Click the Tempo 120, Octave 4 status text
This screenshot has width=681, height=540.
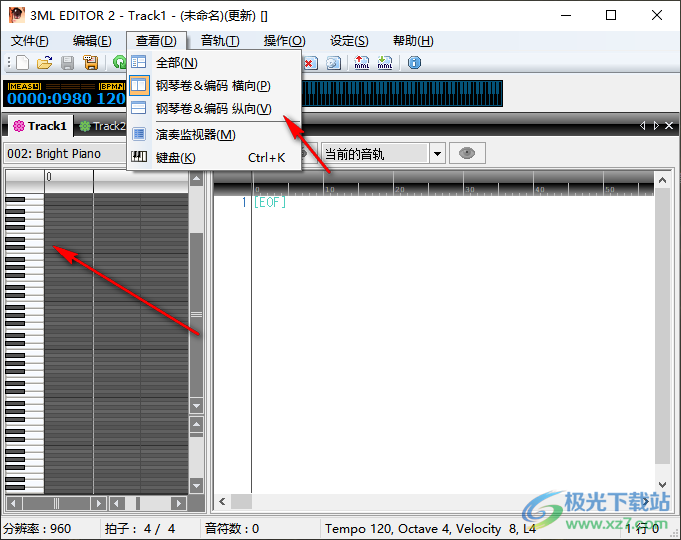tap(431, 529)
